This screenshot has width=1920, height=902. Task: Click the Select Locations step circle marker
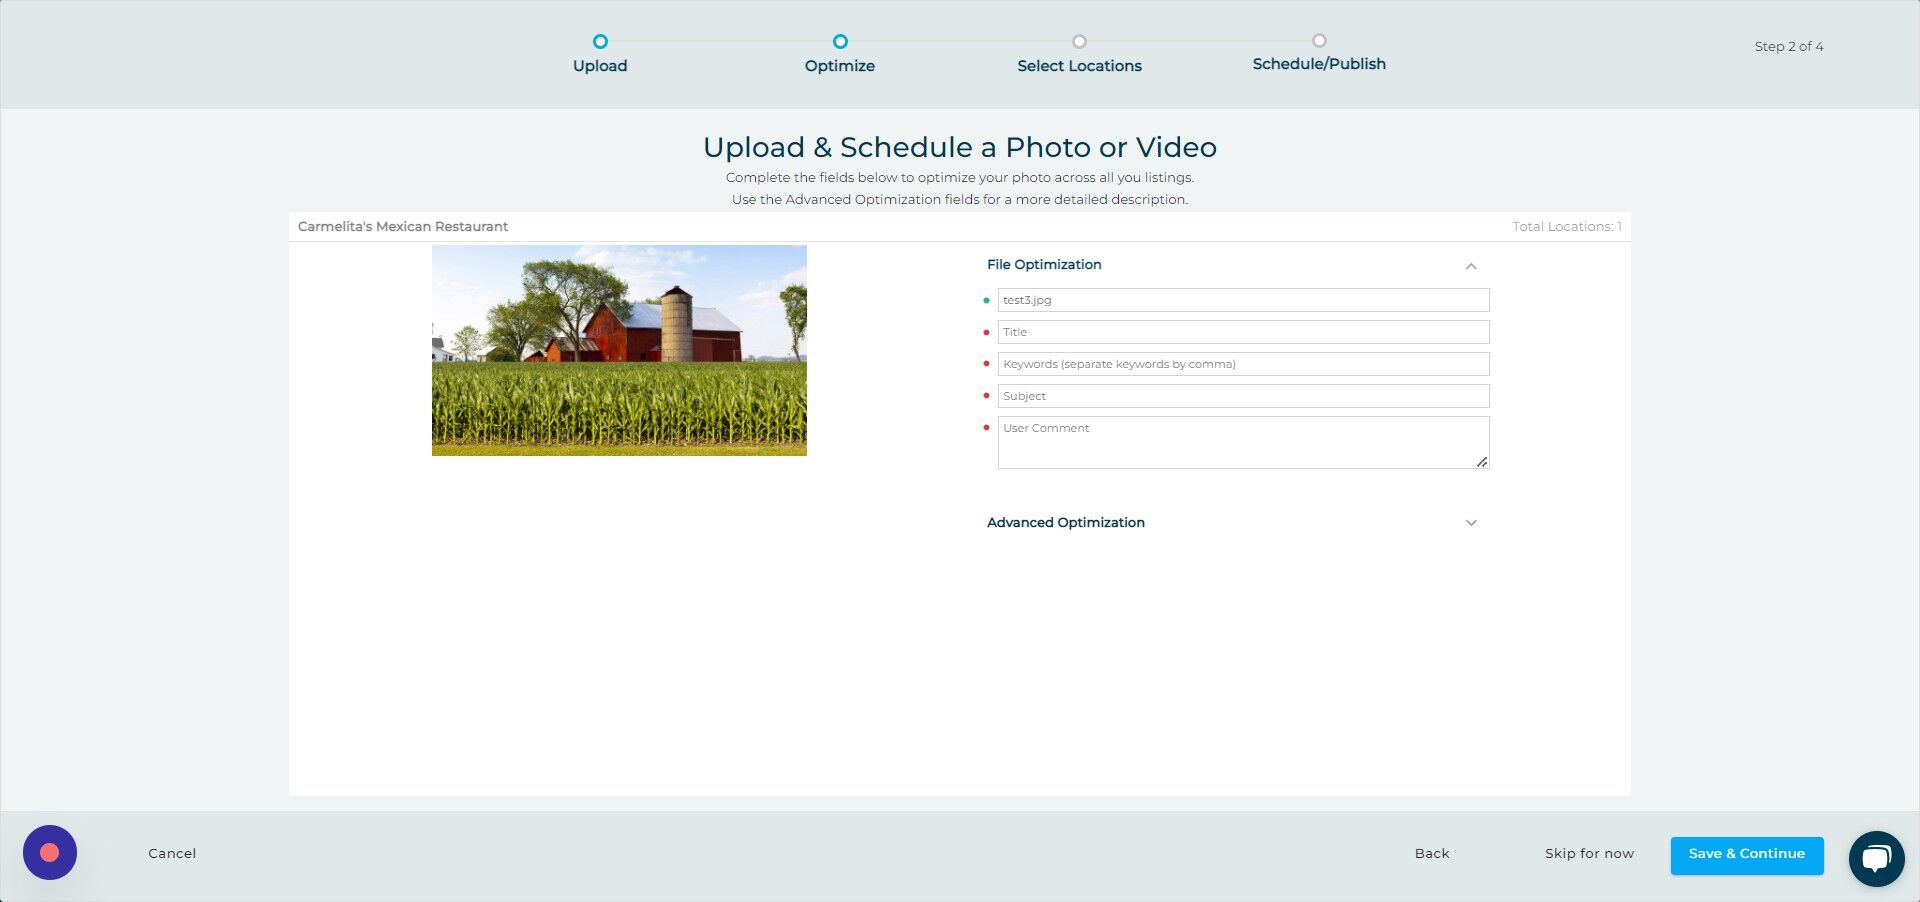(1079, 41)
